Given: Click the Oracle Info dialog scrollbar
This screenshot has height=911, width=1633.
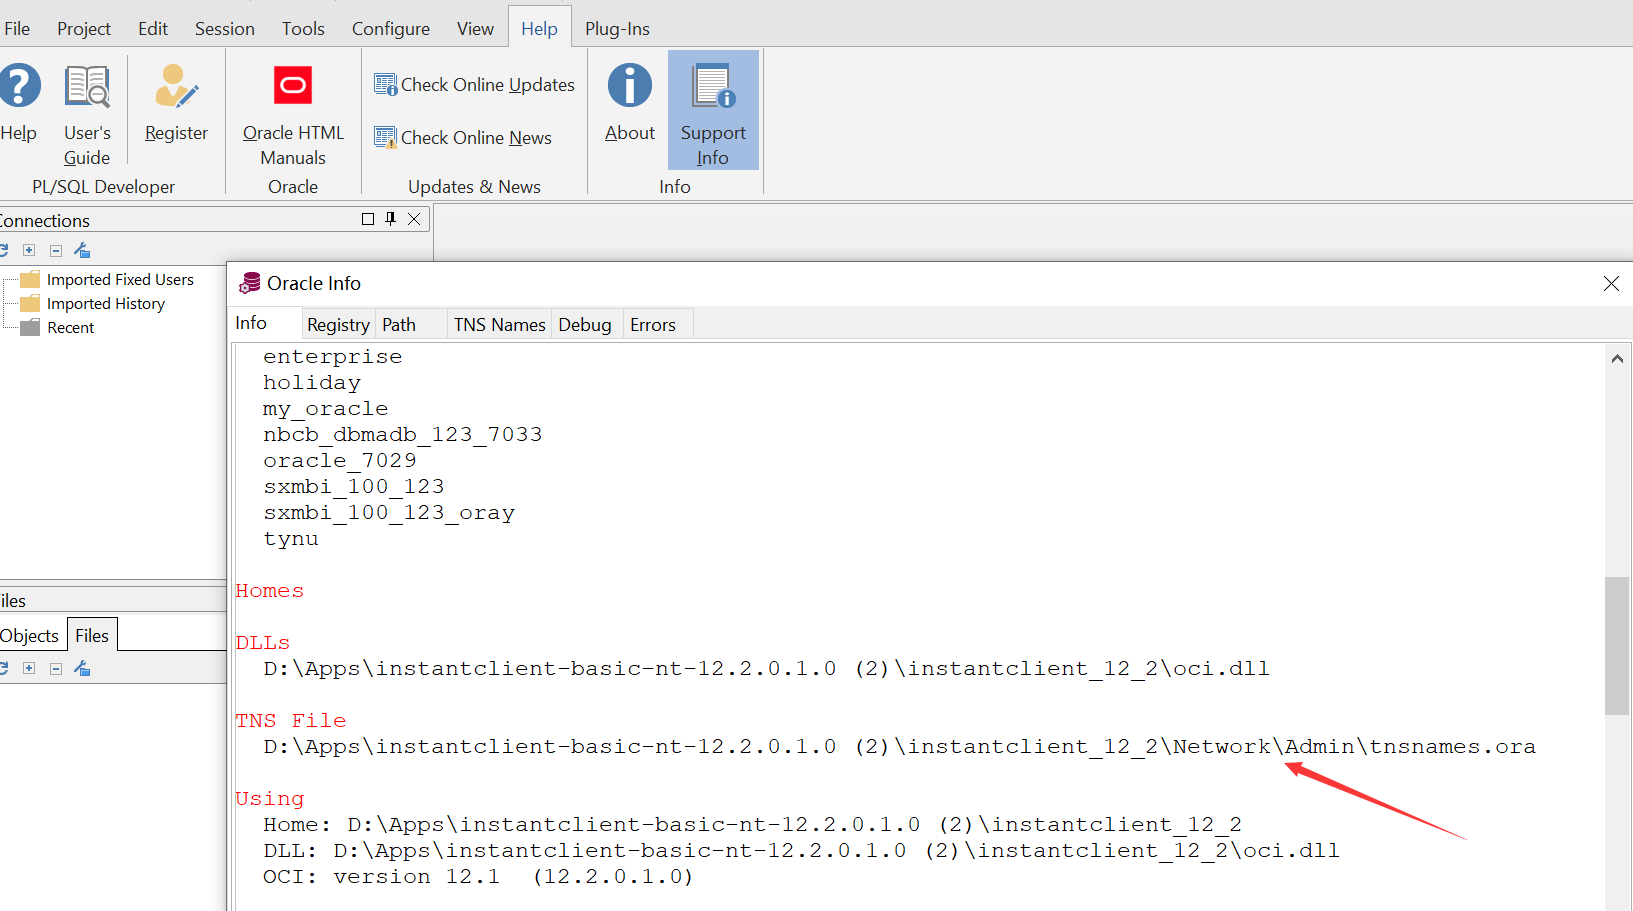Looking at the screenshot, I should (1618, 647).
